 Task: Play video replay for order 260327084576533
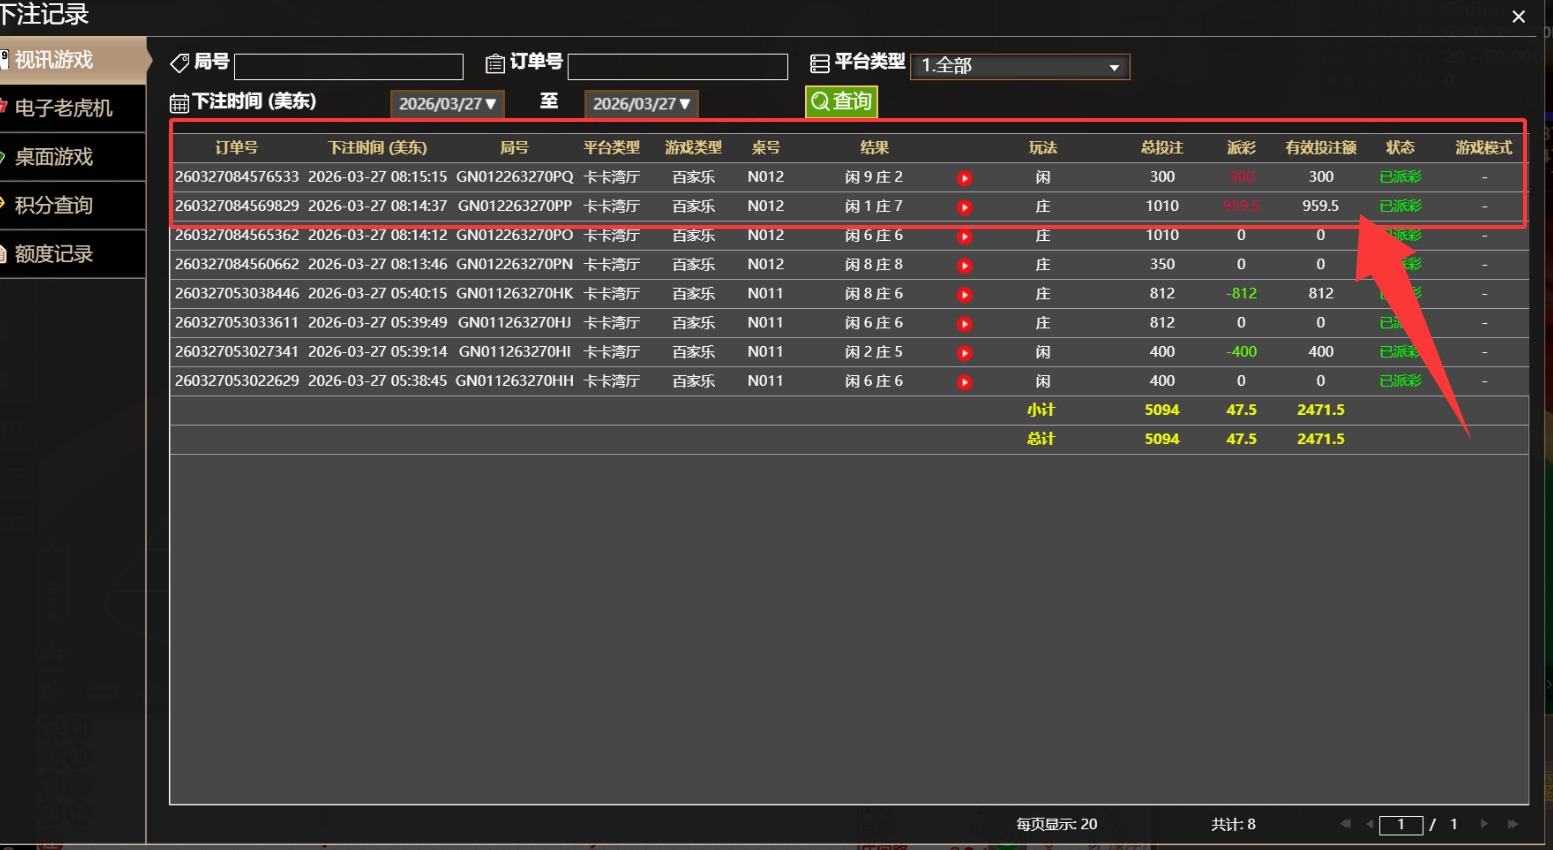point(964,178)
